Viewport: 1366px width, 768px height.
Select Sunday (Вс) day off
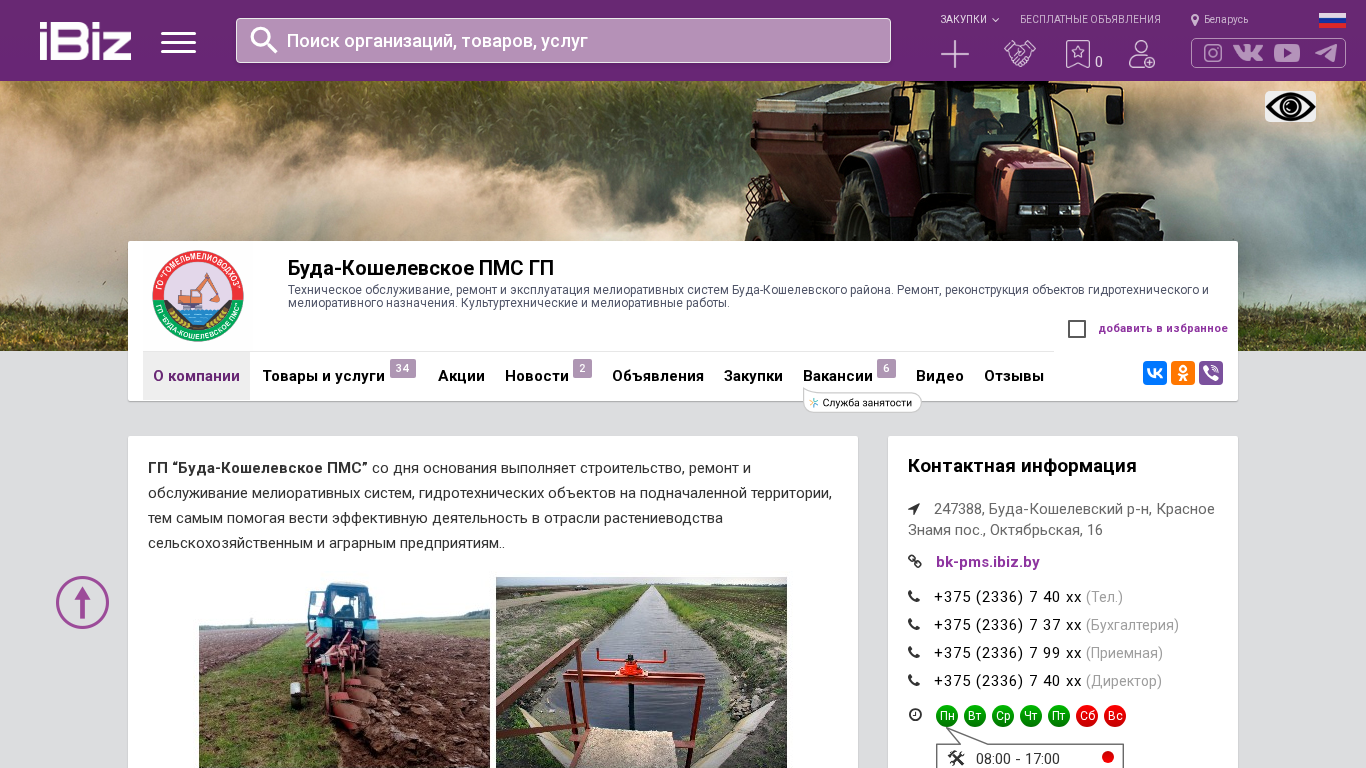click(1115, 716)
